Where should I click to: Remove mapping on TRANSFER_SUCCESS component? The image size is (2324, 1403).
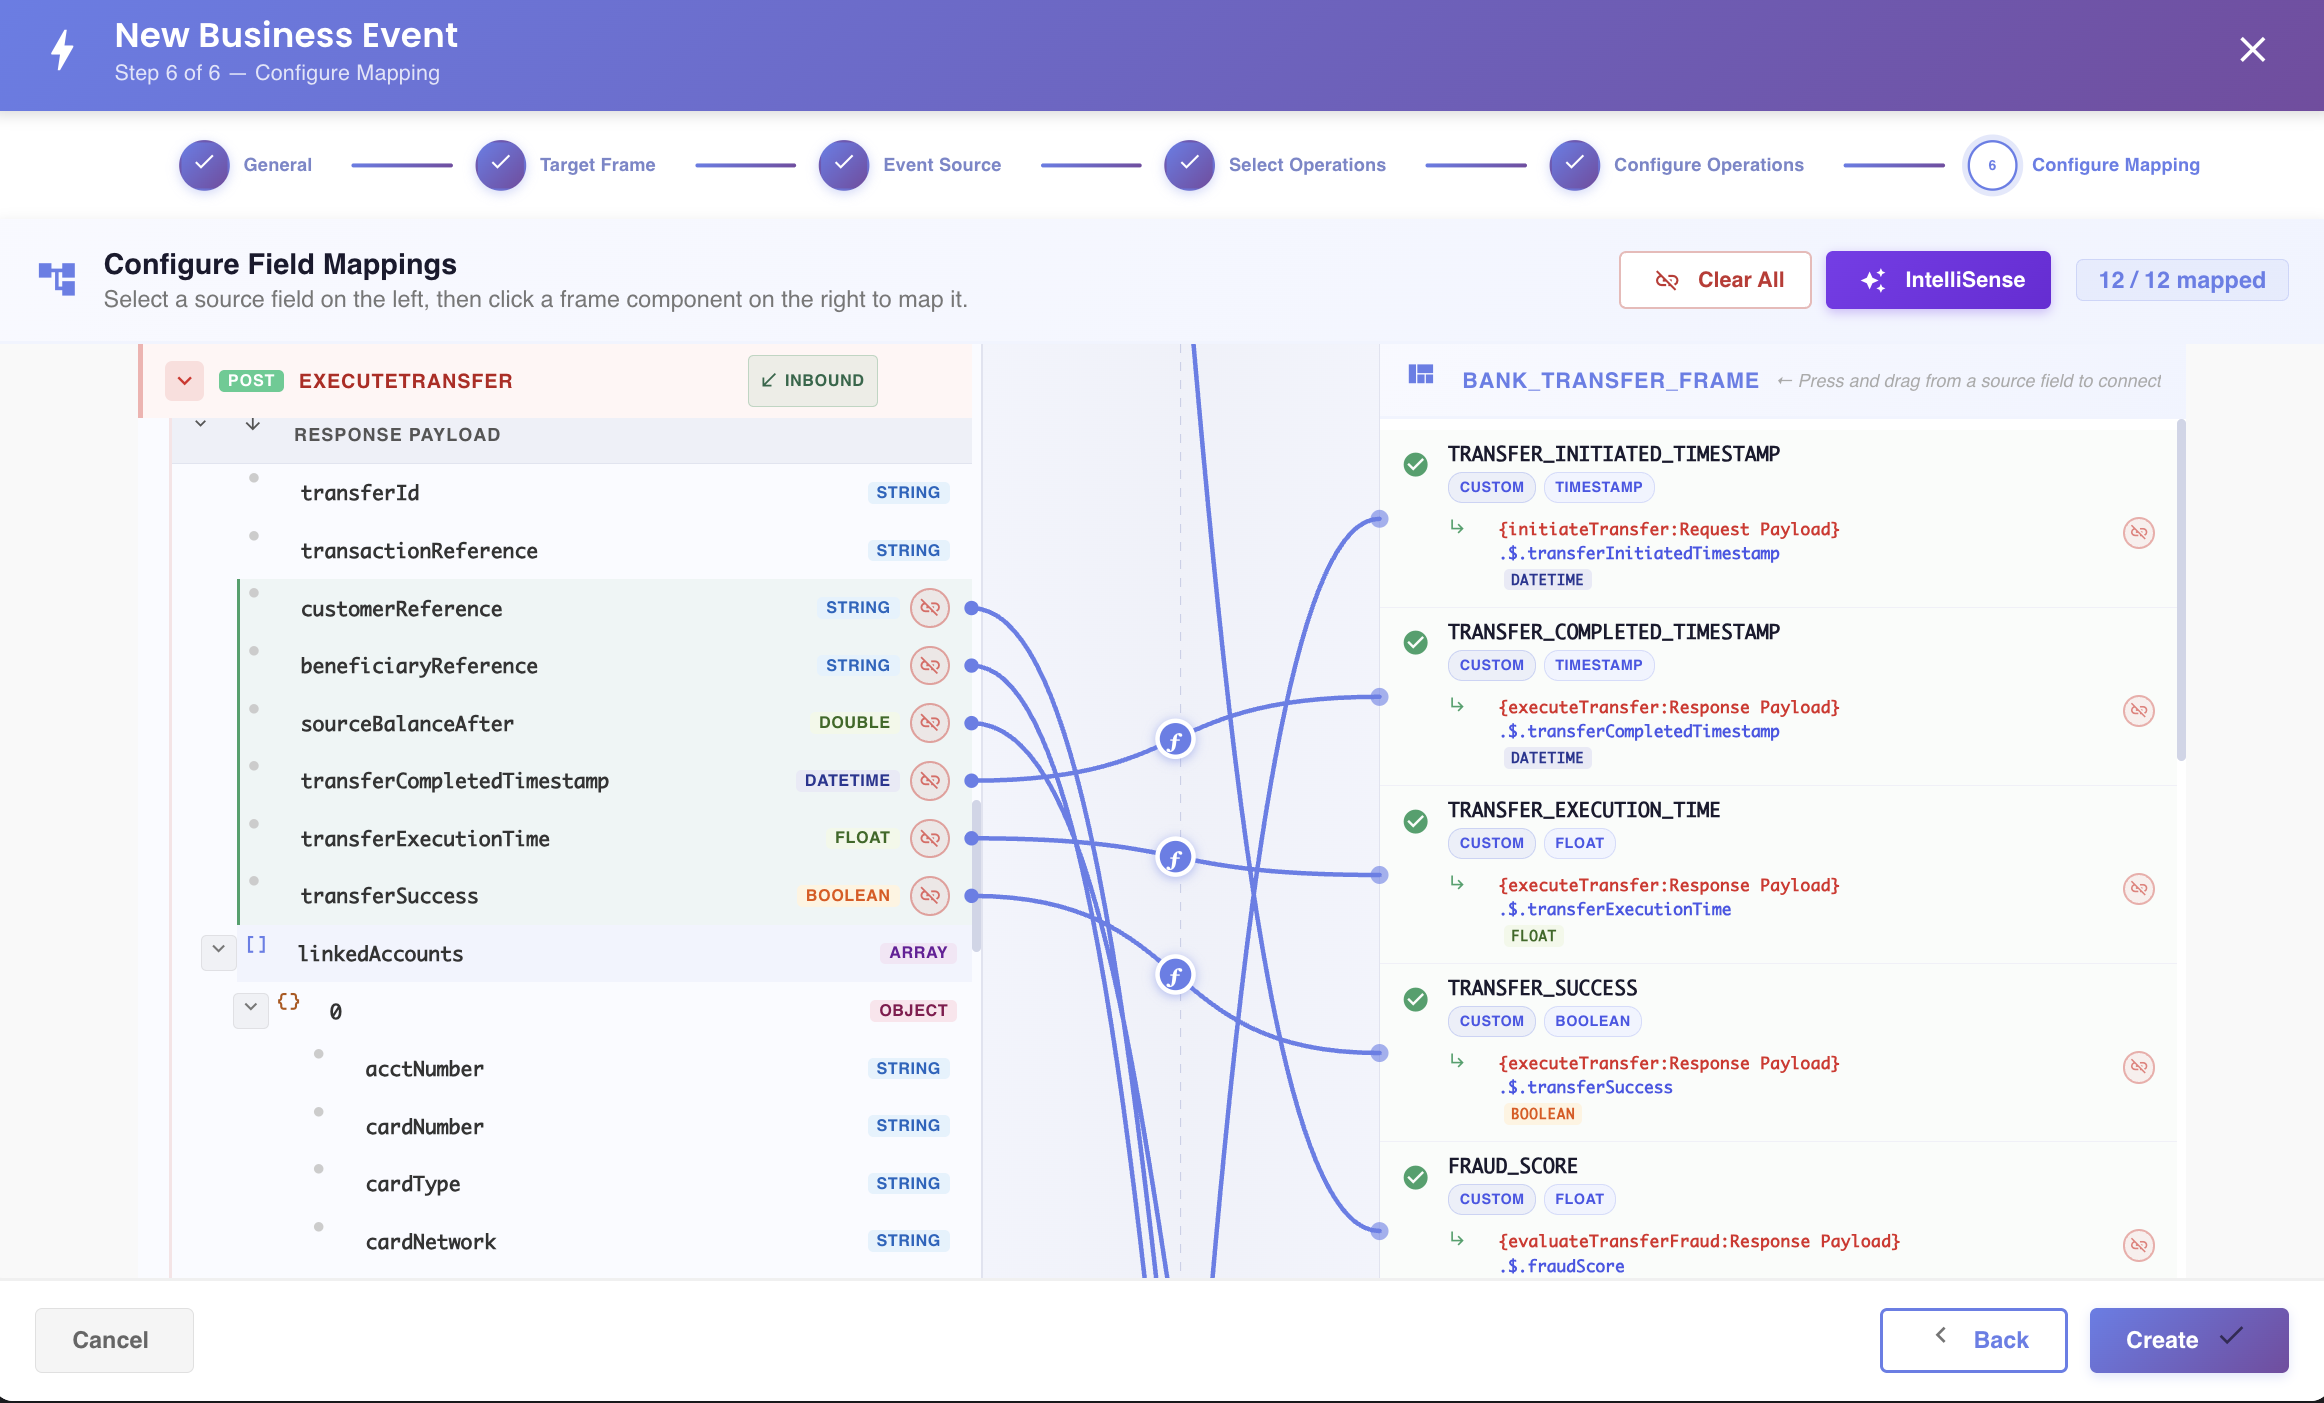click(x=2138, y=1067)
